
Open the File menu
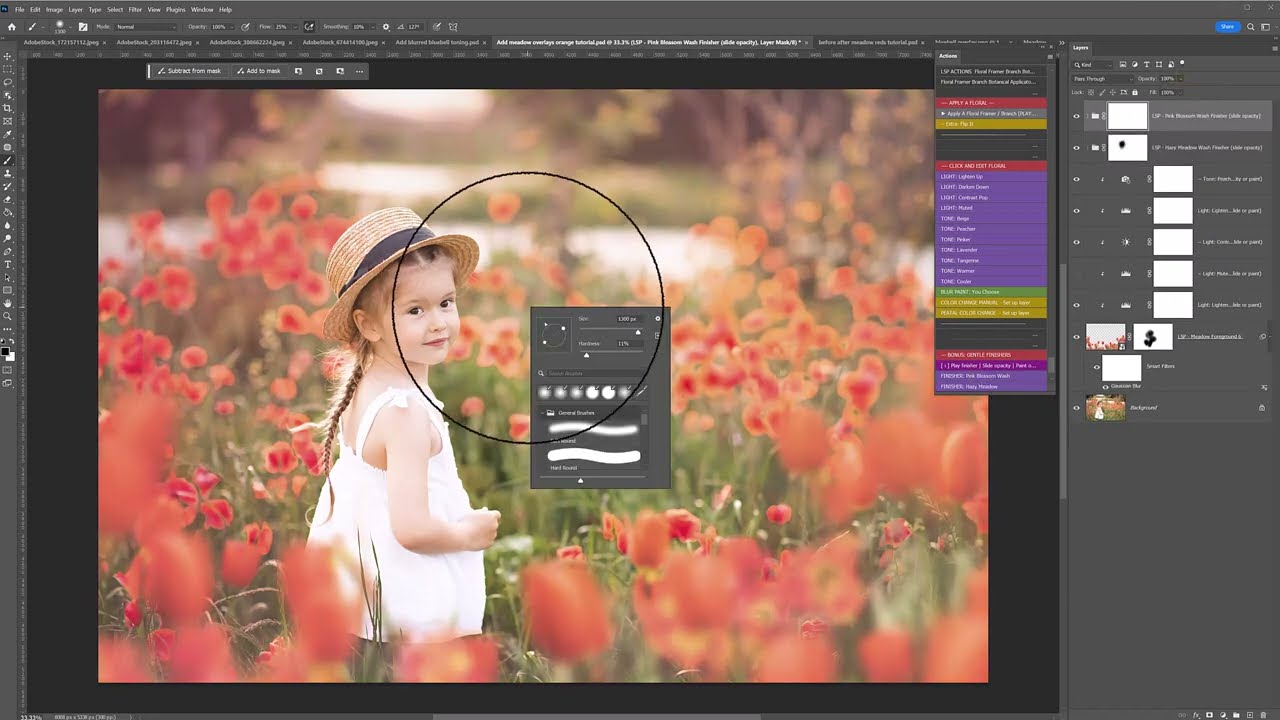pos(20,9)
